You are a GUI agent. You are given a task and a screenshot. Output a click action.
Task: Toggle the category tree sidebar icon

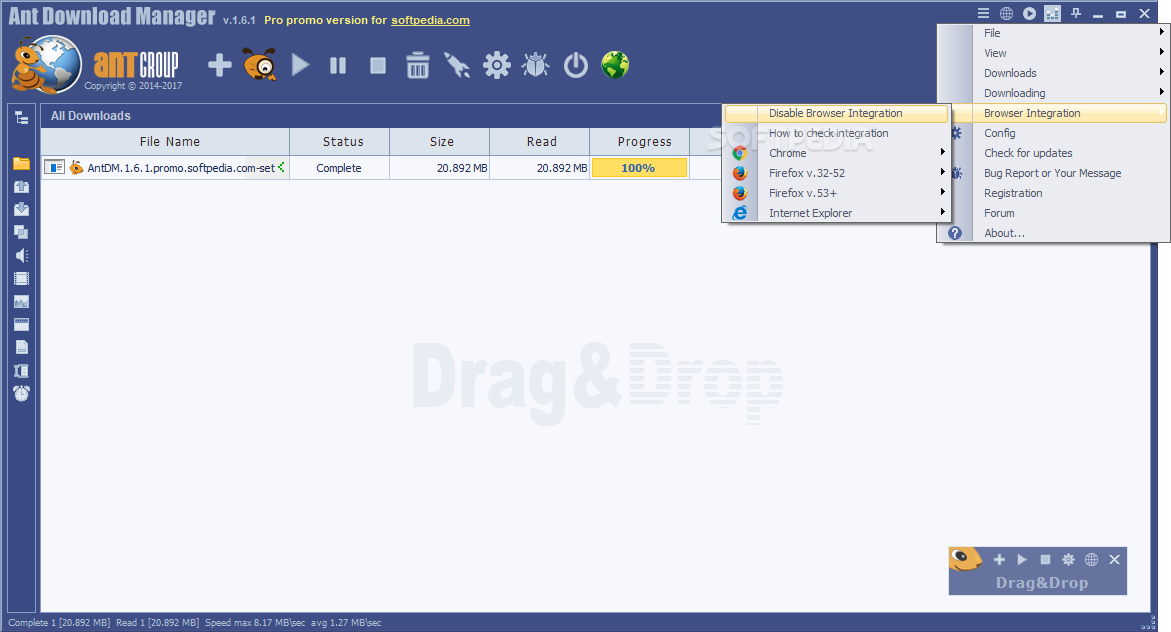[x=22, y=117]
